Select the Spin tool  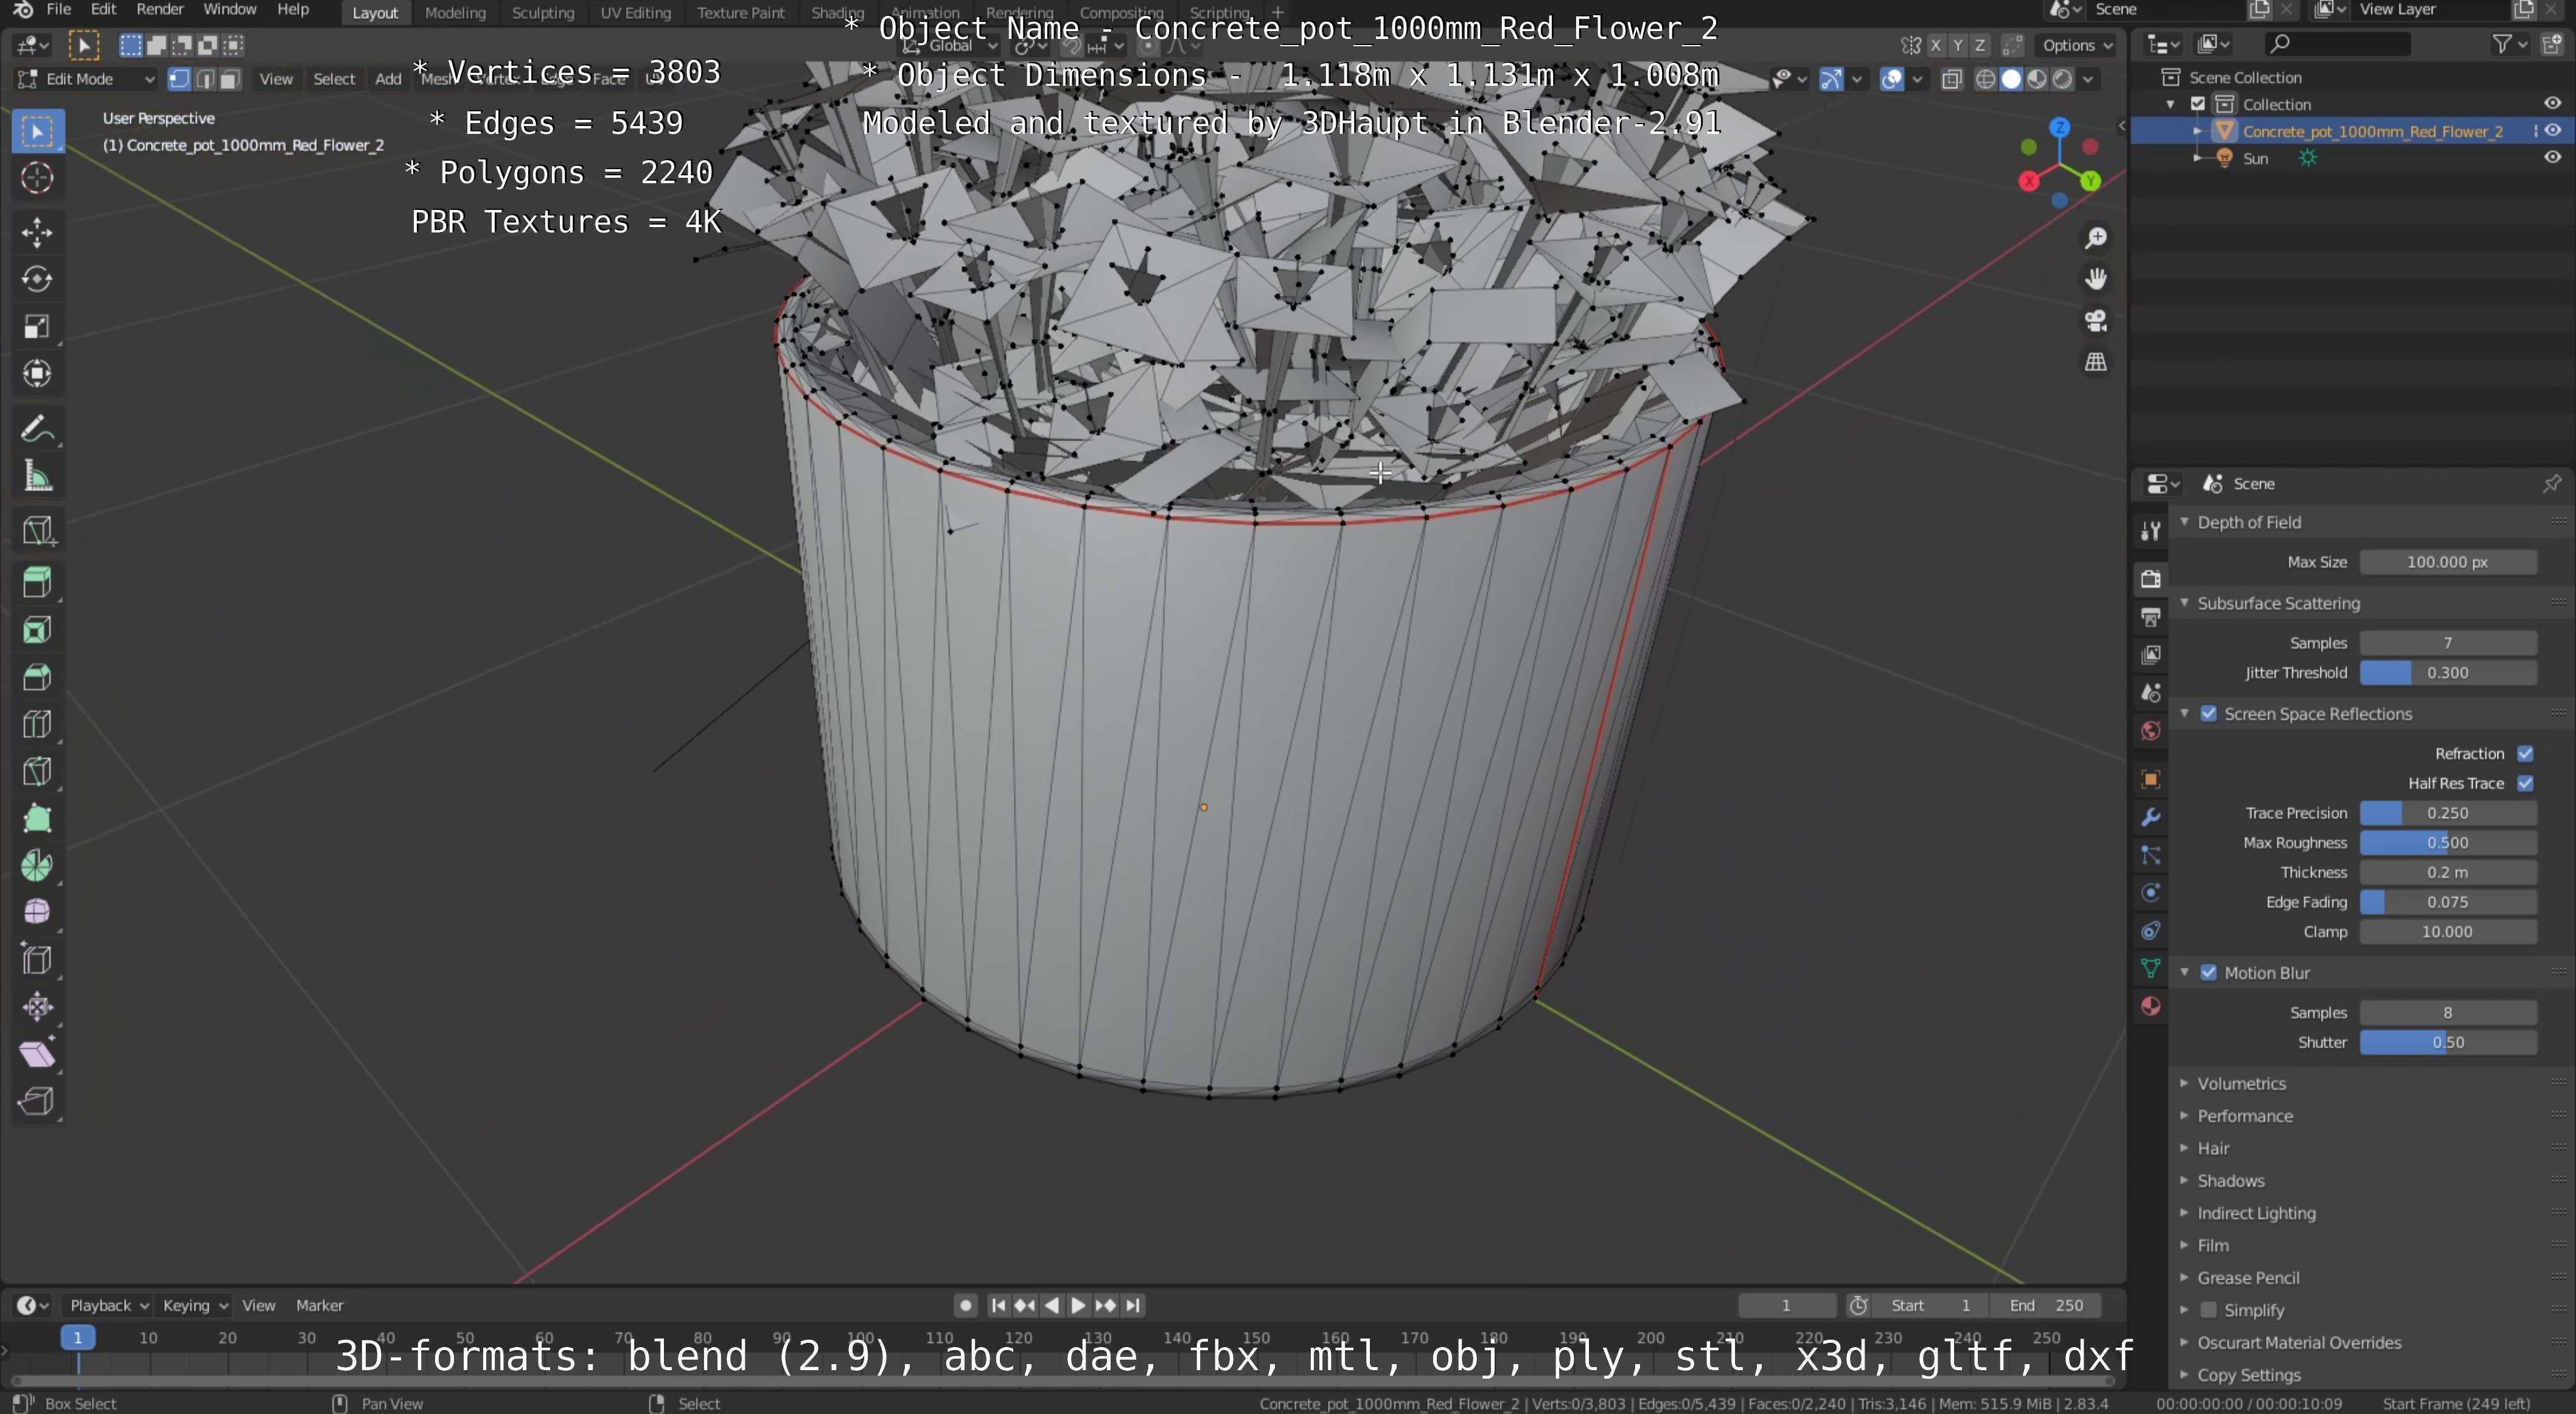tap(37, 865)
